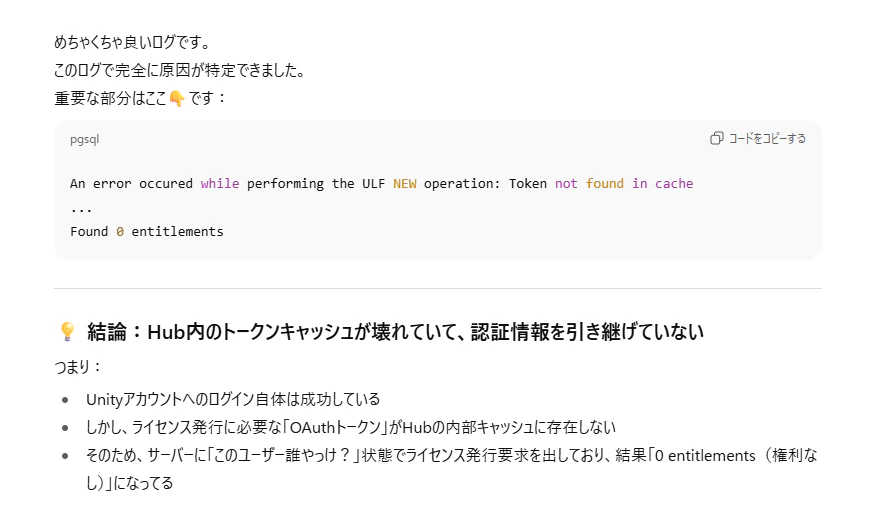Image resolution: width=894 pixels, height=524 pixels.
Task: Click the pointing-down finger emoji
Action: pyautogui.click(x=177, y=99)
